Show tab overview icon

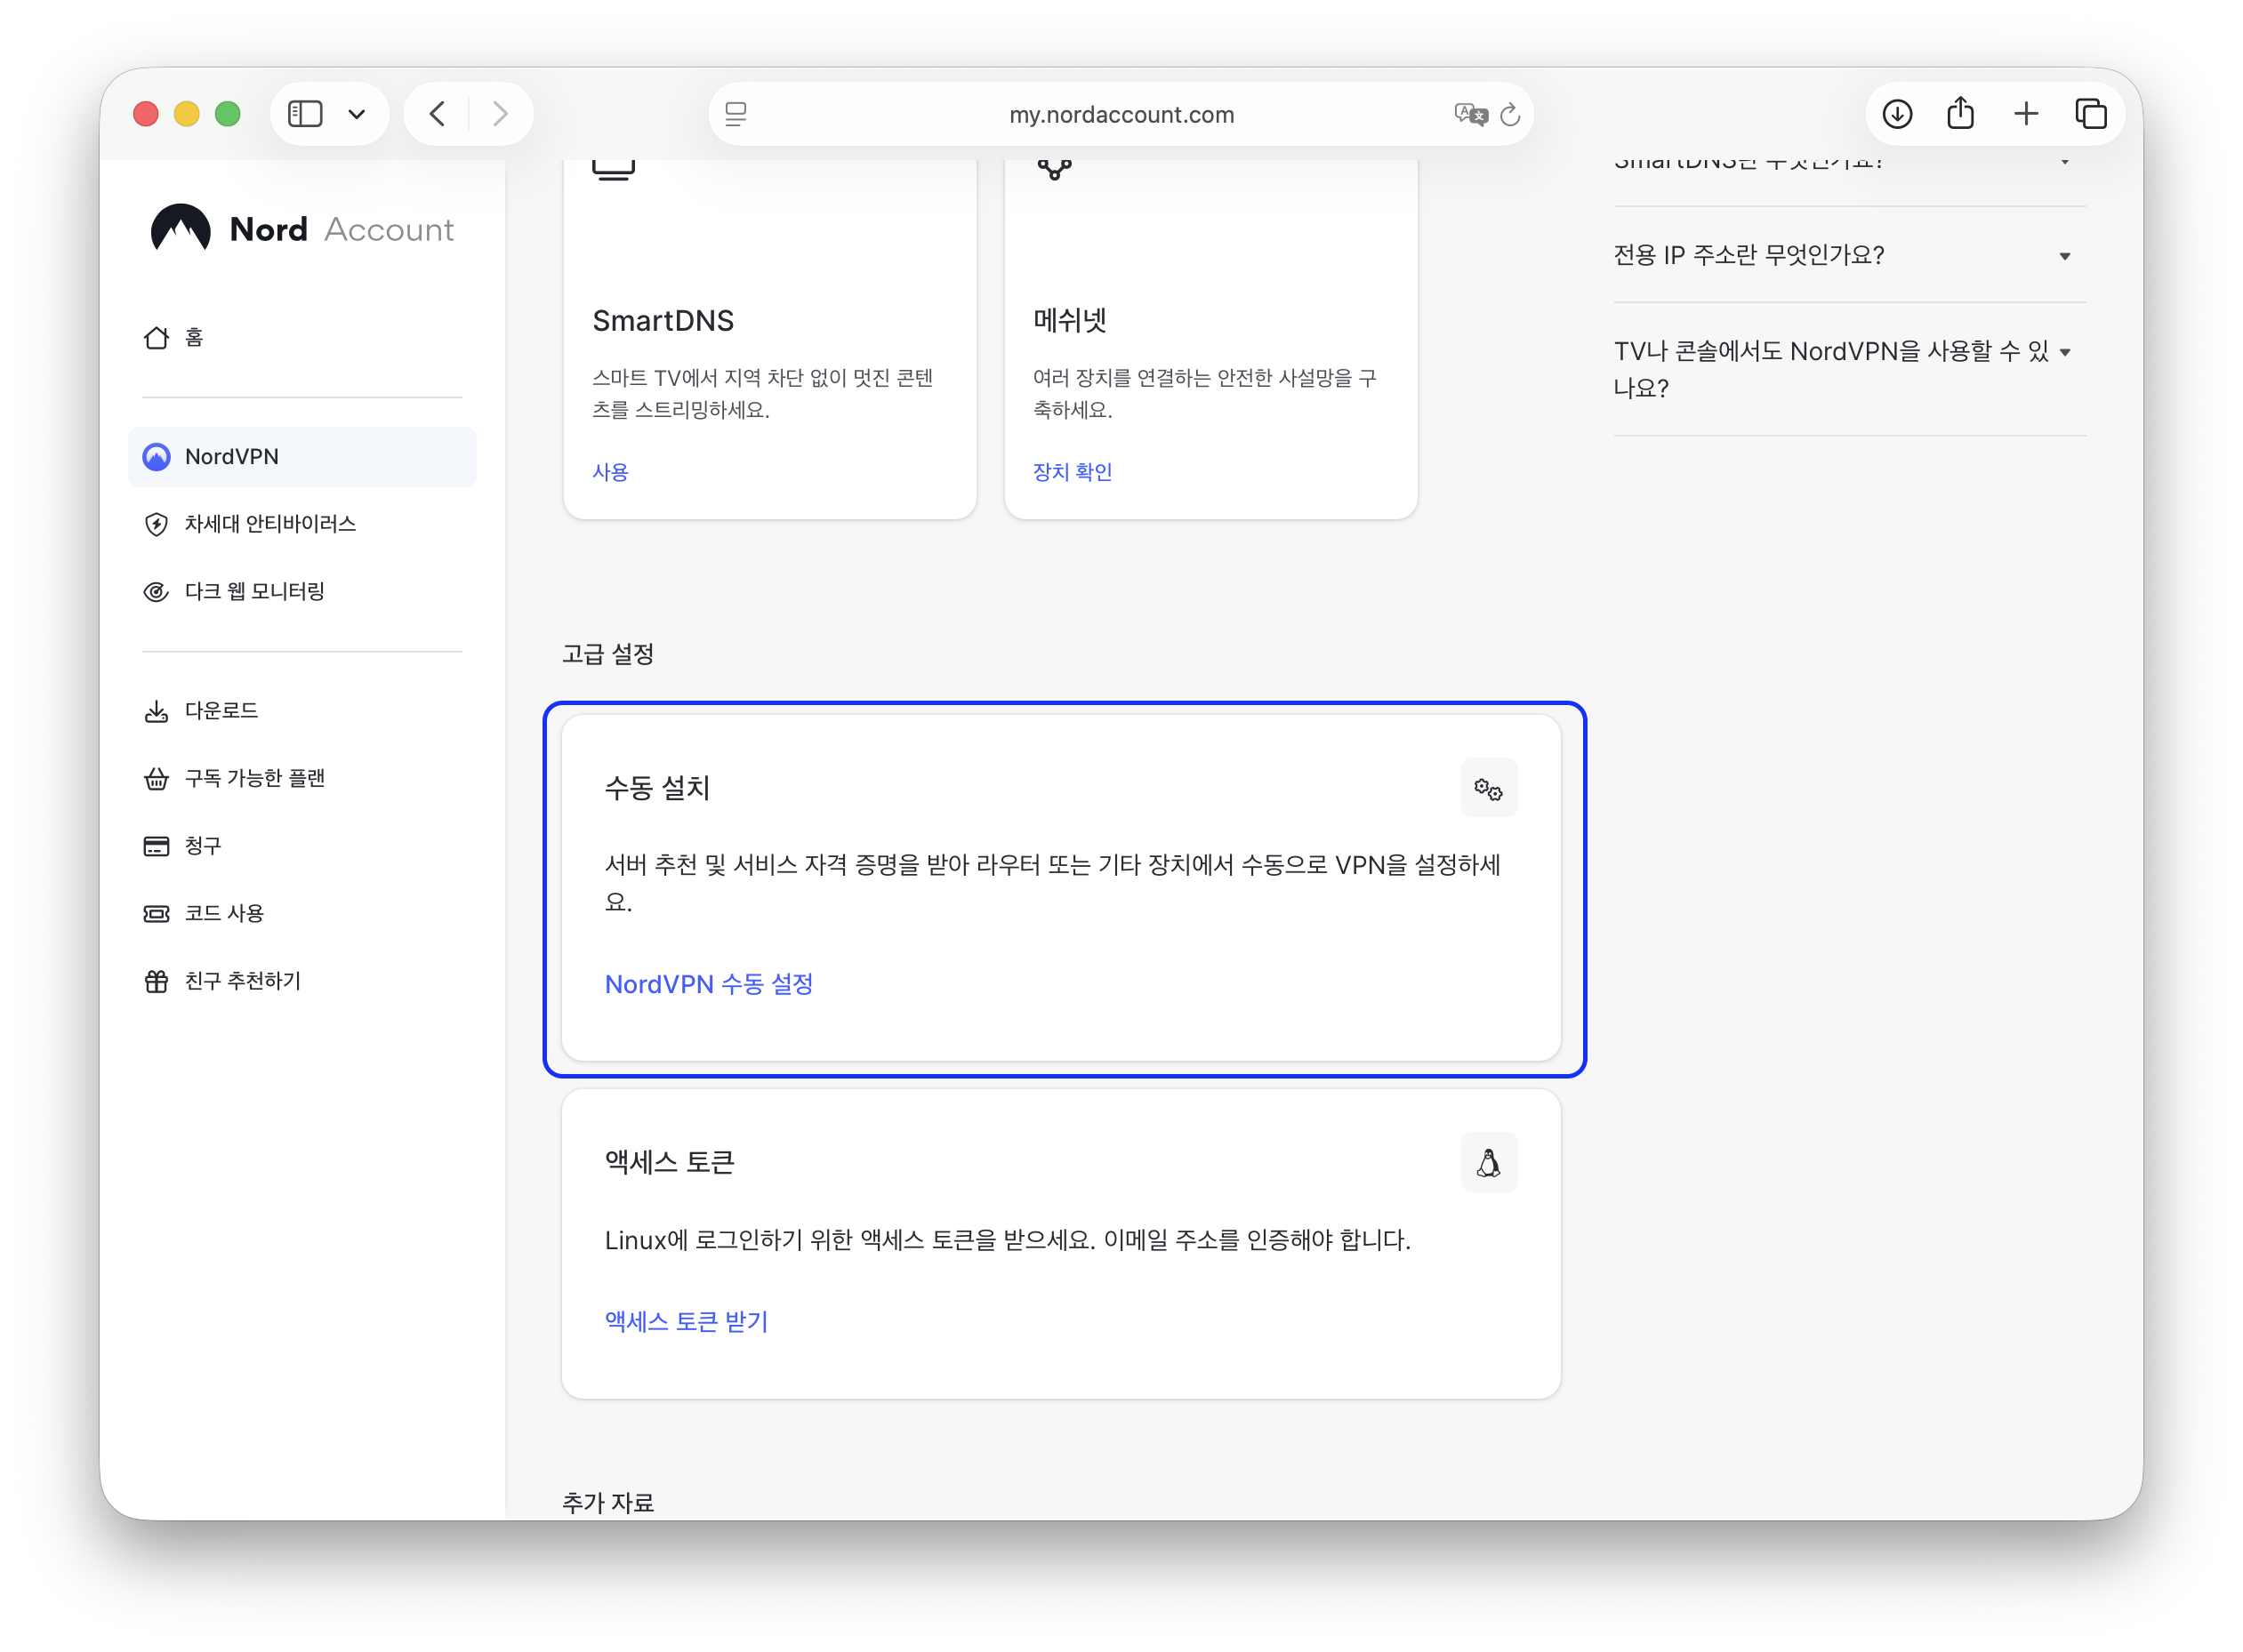tap(2091, 114)
